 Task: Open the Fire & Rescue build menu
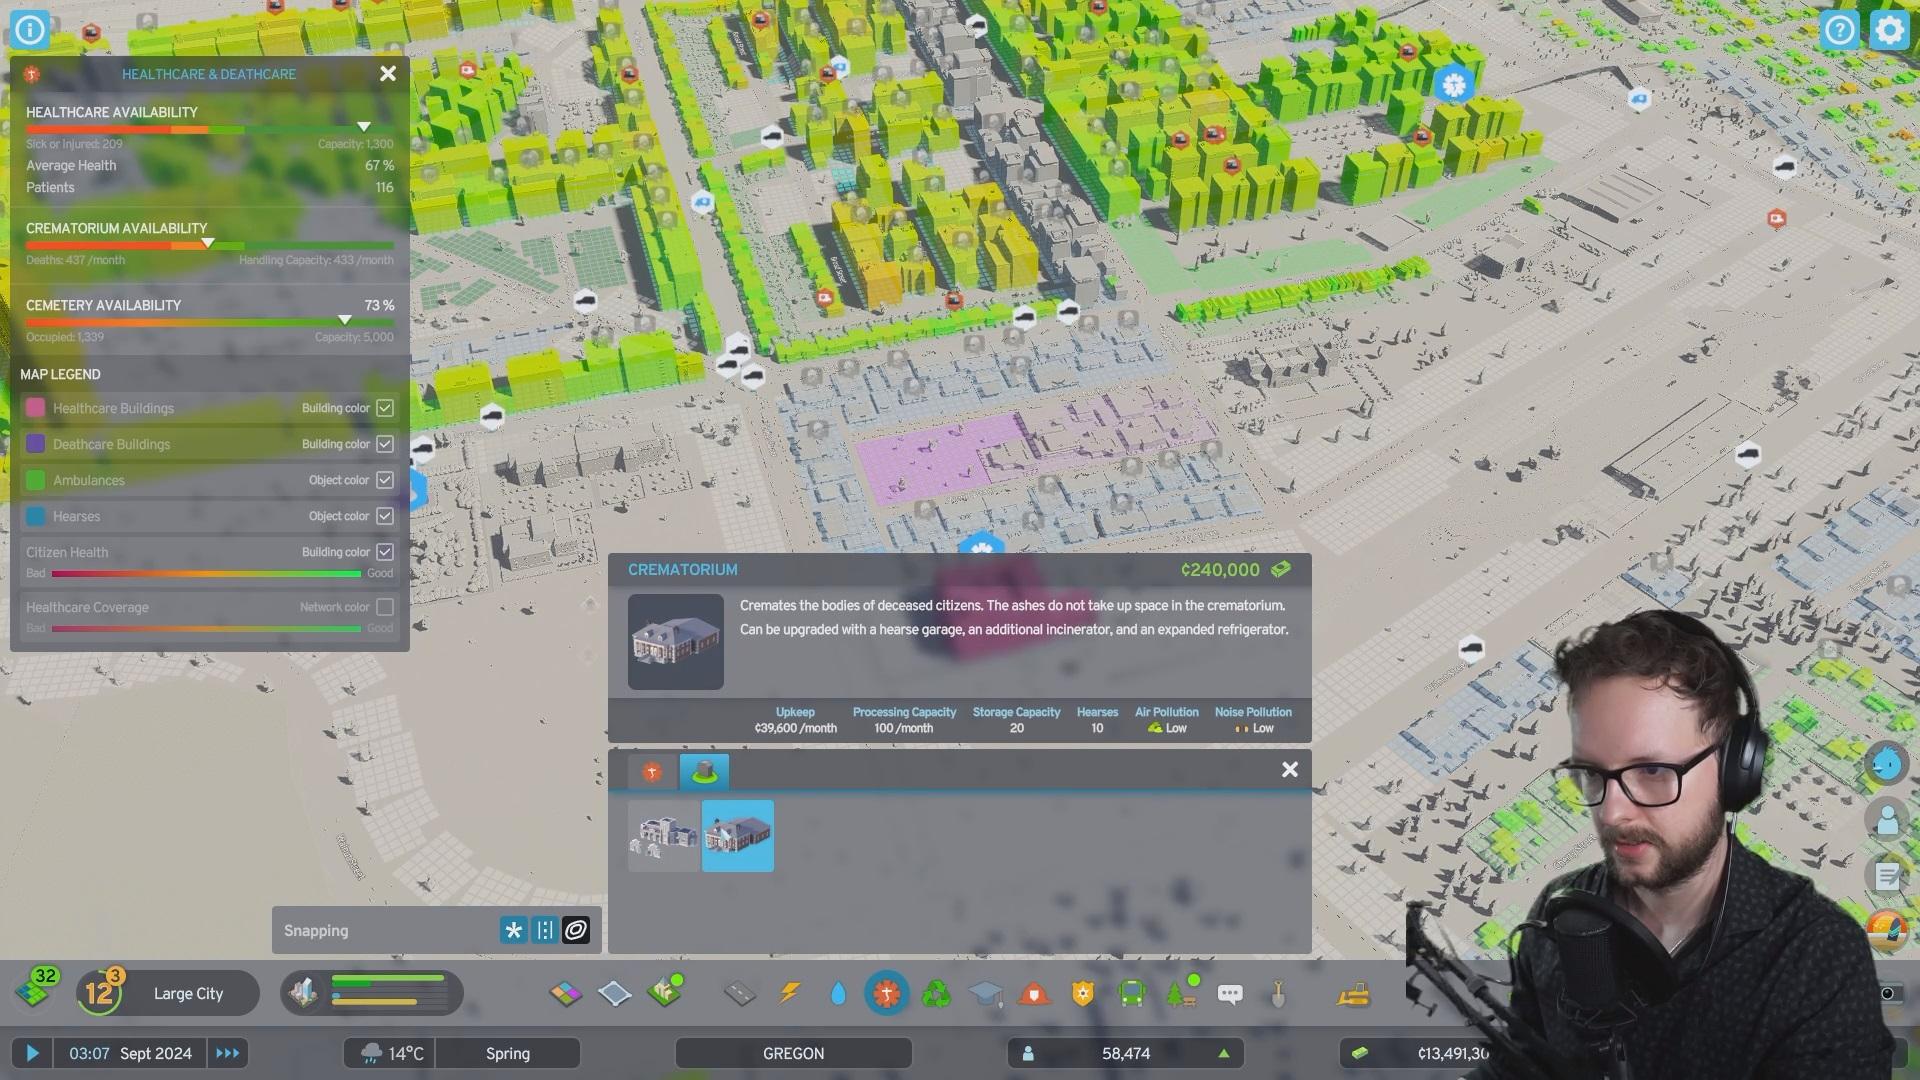click(1034, 994)
